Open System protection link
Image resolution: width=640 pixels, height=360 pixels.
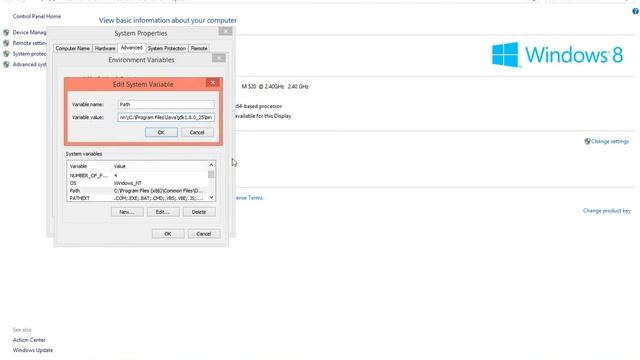pos(29,54)
